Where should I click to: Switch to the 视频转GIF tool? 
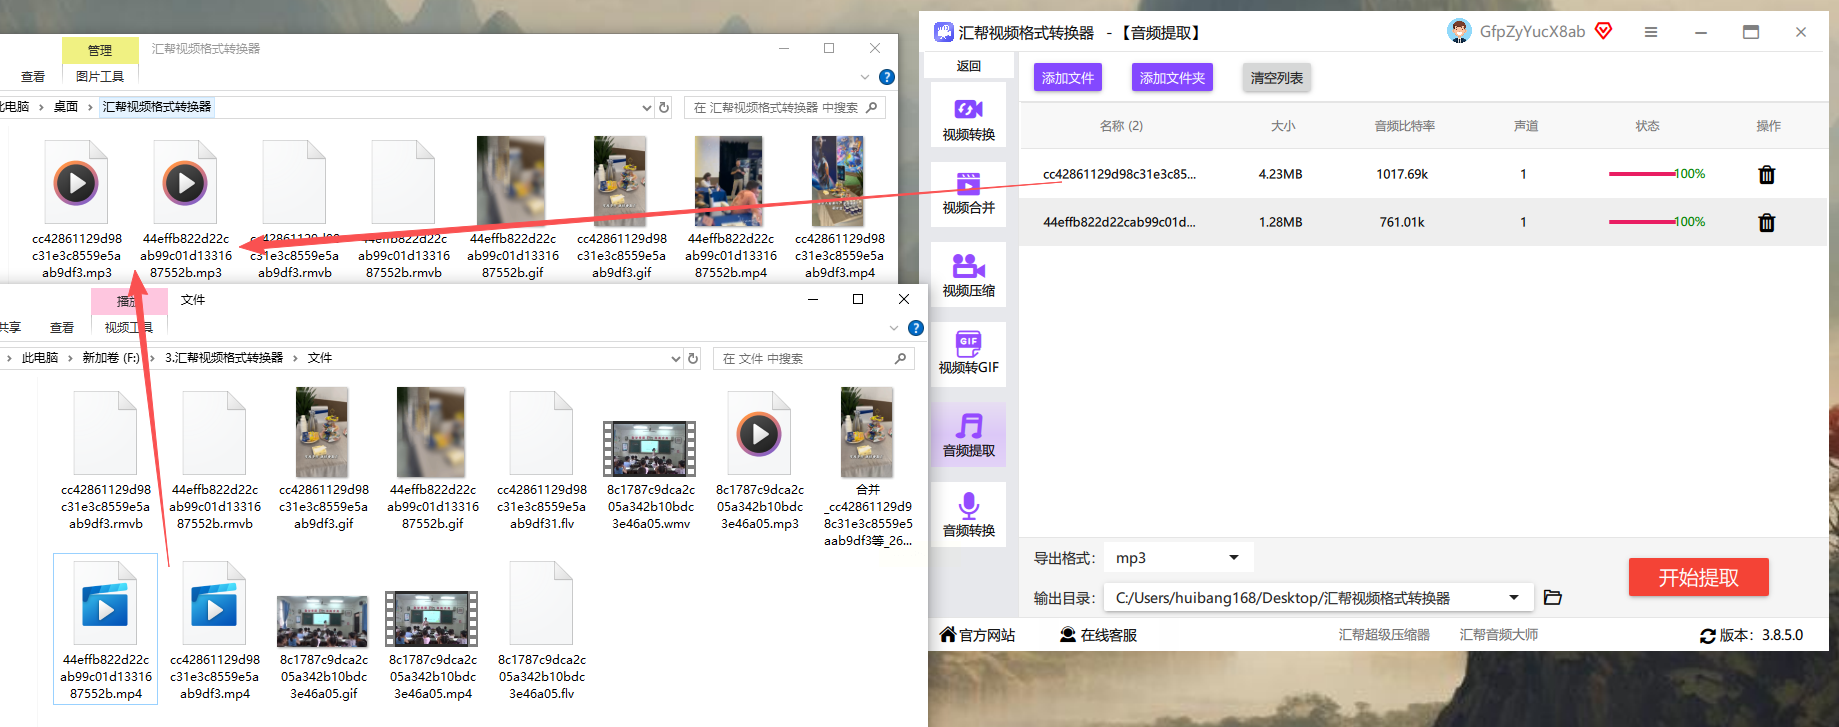968,353
